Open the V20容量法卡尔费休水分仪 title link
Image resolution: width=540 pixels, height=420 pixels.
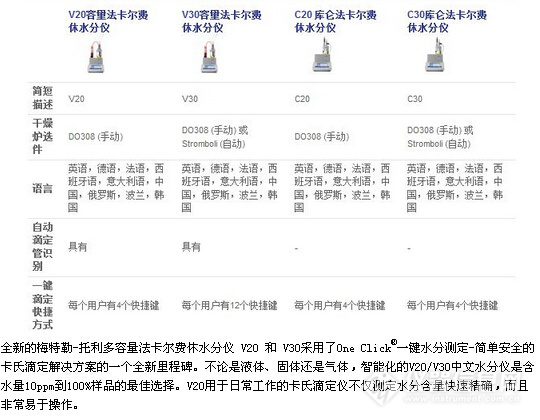[108, 21]
